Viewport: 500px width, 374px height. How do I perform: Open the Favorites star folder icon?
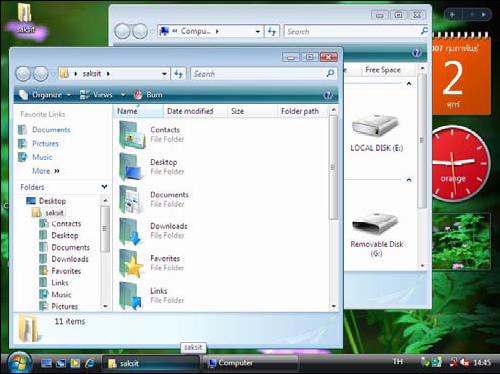tap(132, 264)
